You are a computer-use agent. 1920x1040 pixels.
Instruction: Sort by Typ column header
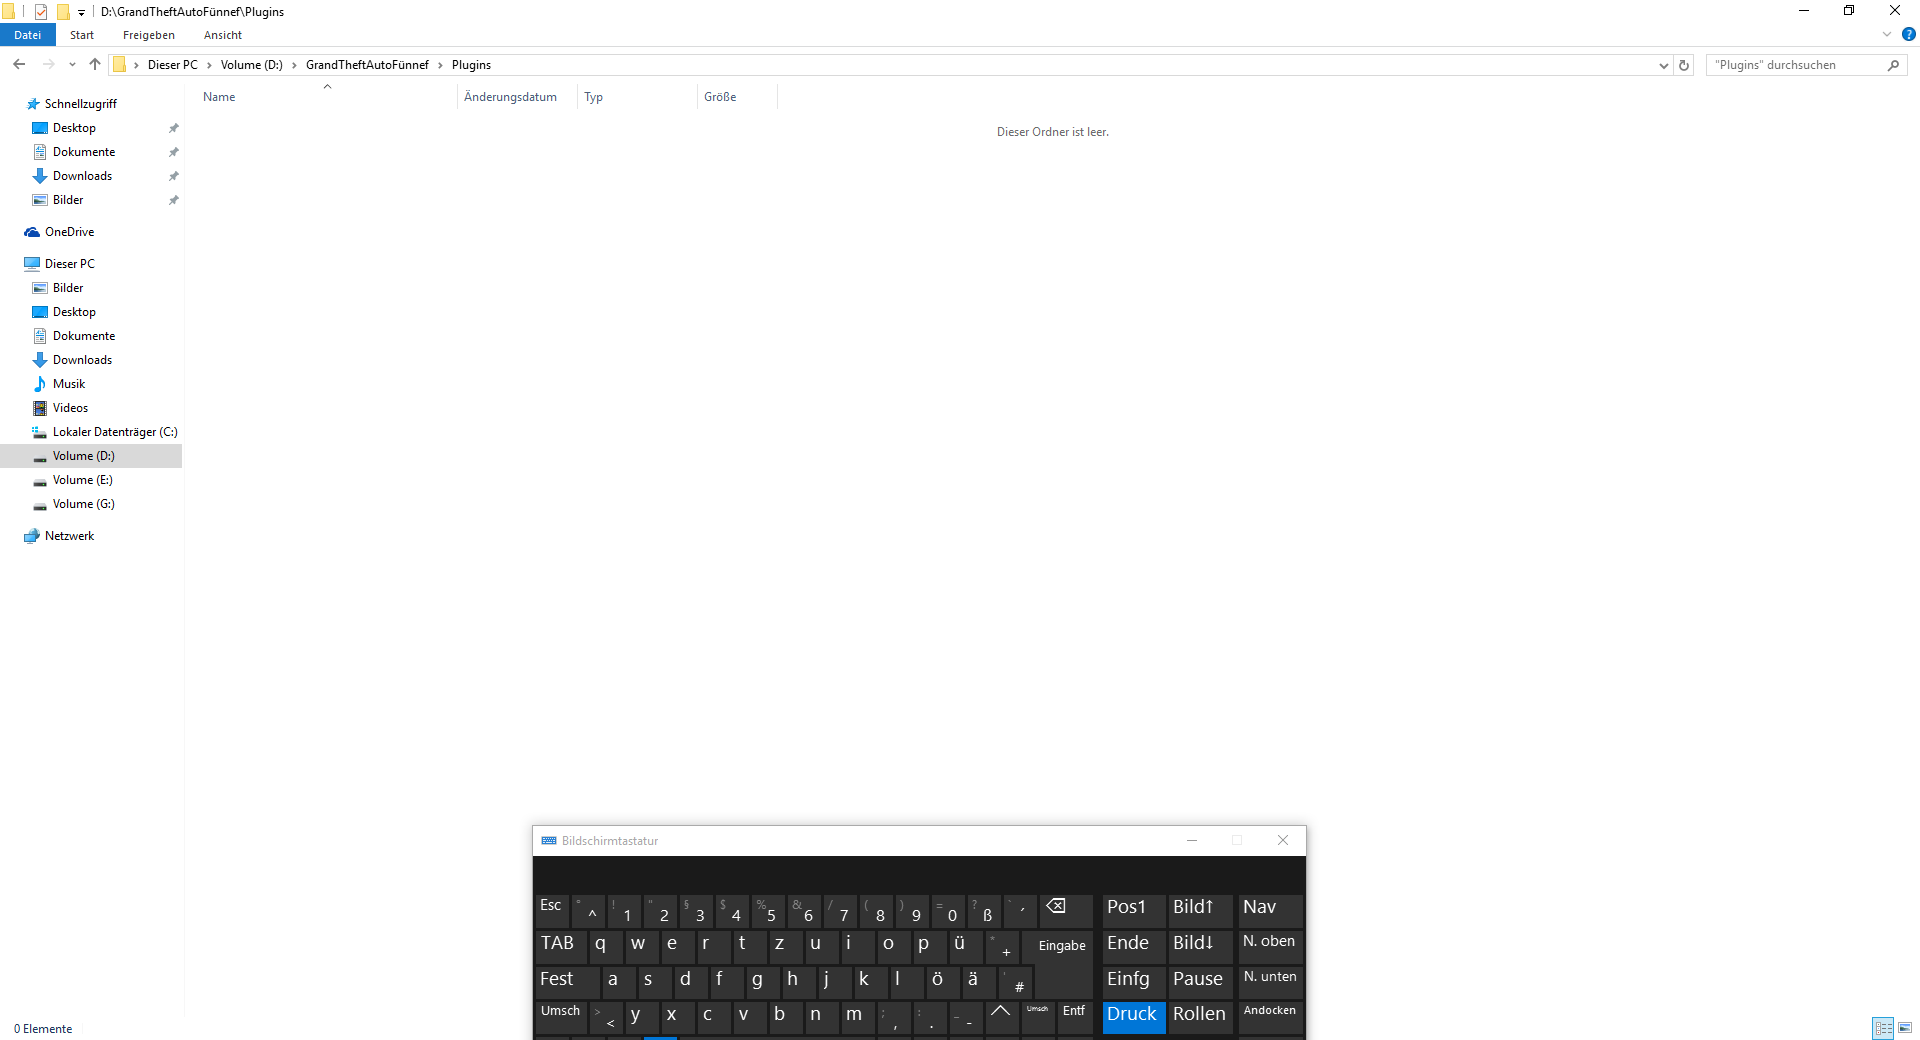point(637,97)
